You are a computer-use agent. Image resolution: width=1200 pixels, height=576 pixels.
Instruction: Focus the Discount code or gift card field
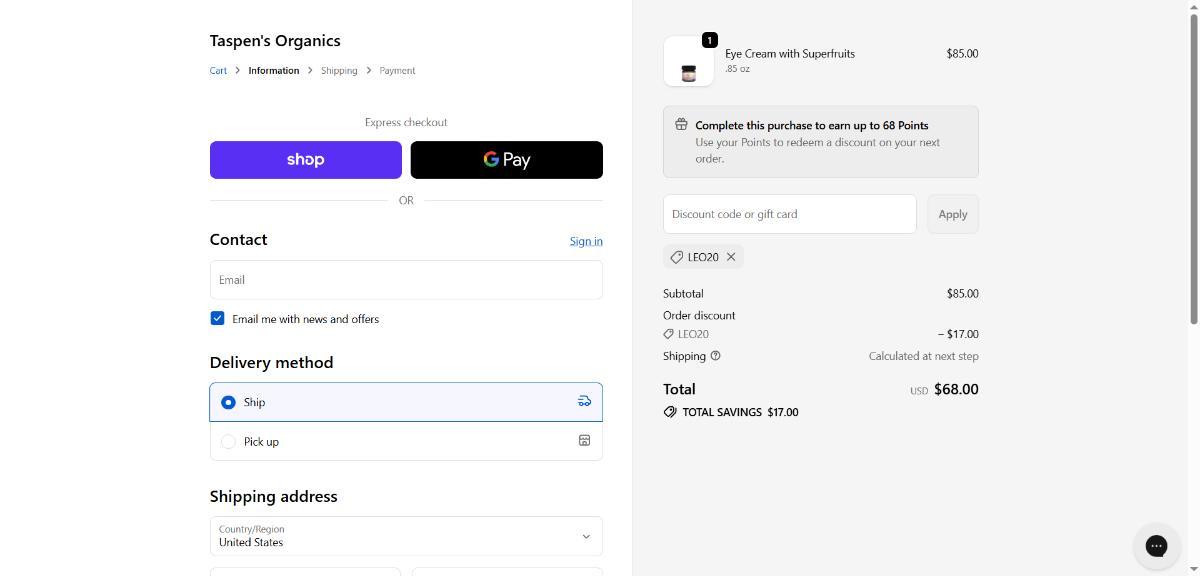pos(789,214)
